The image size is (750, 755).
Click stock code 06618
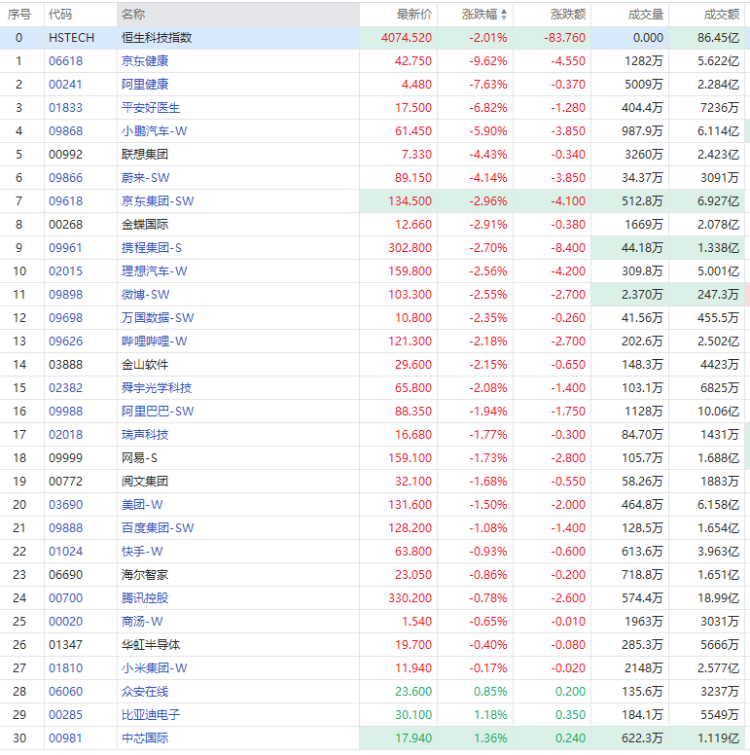pyautogui.click(x=65, y=61)
